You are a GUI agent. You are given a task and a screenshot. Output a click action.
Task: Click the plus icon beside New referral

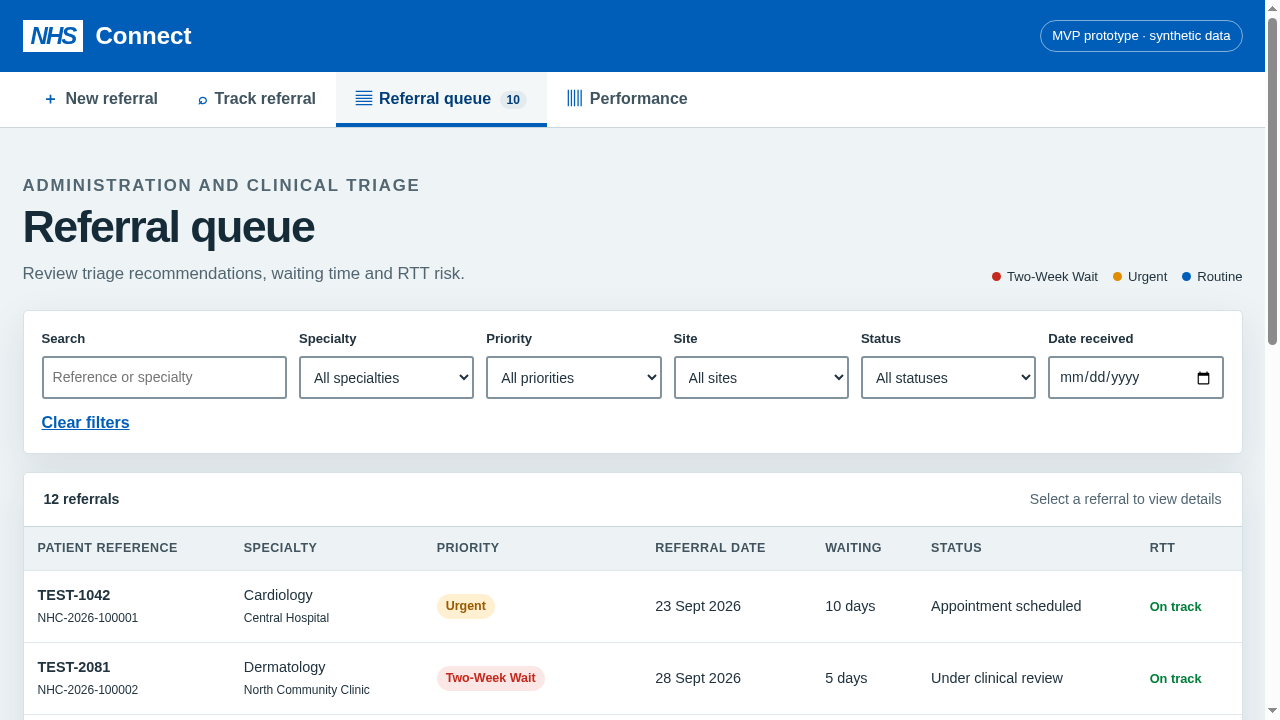coord(50,99)
